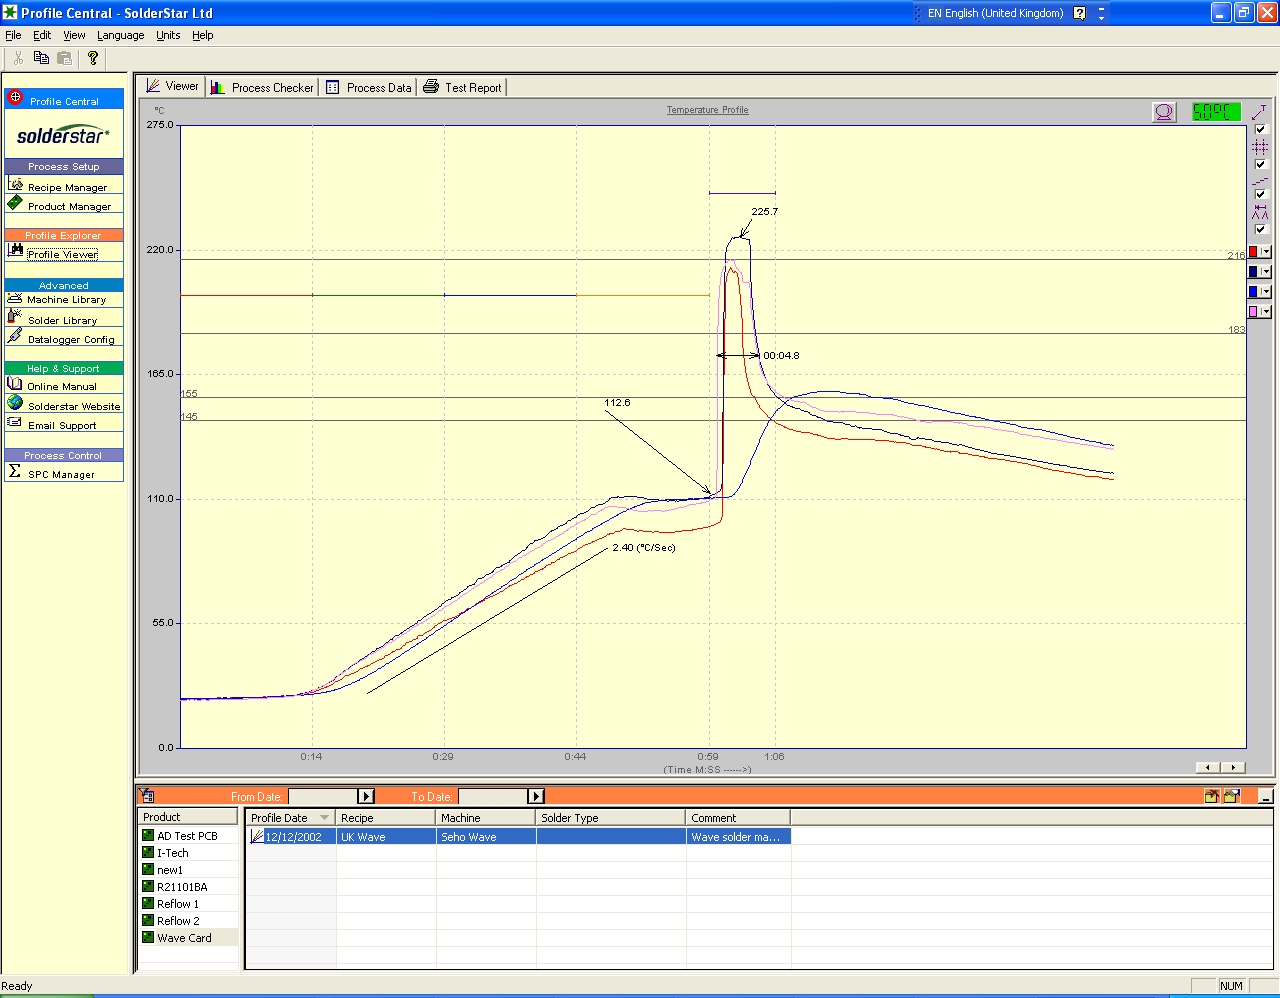The image size is (1280, 998).
Task: Open the dark navy channel color dropdown
Action: [1266, 272]
